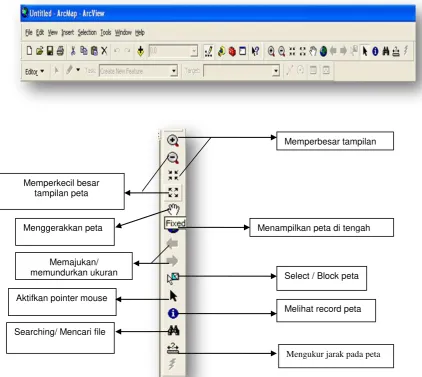Click Fixed Zoom Out in the horizontal toolbar
422x377 pixels.
click(302, 51)
